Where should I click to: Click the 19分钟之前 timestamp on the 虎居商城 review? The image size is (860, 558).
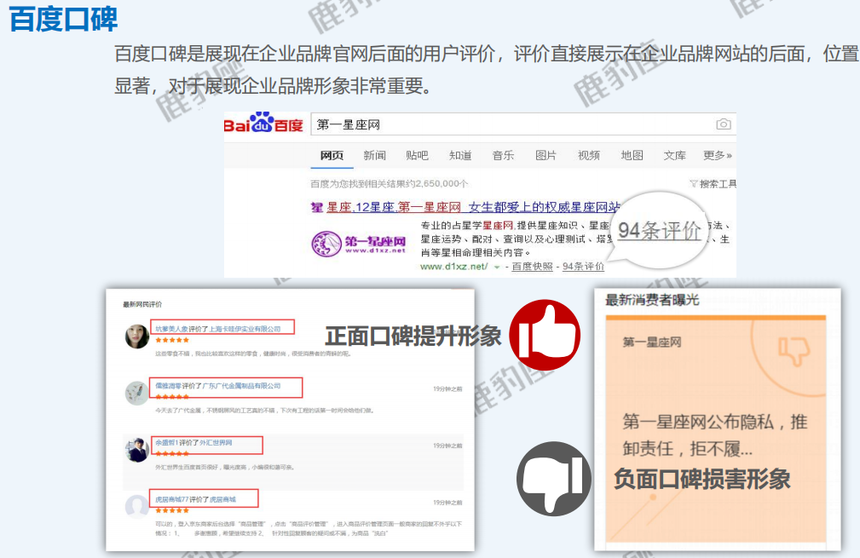point(448,503)
